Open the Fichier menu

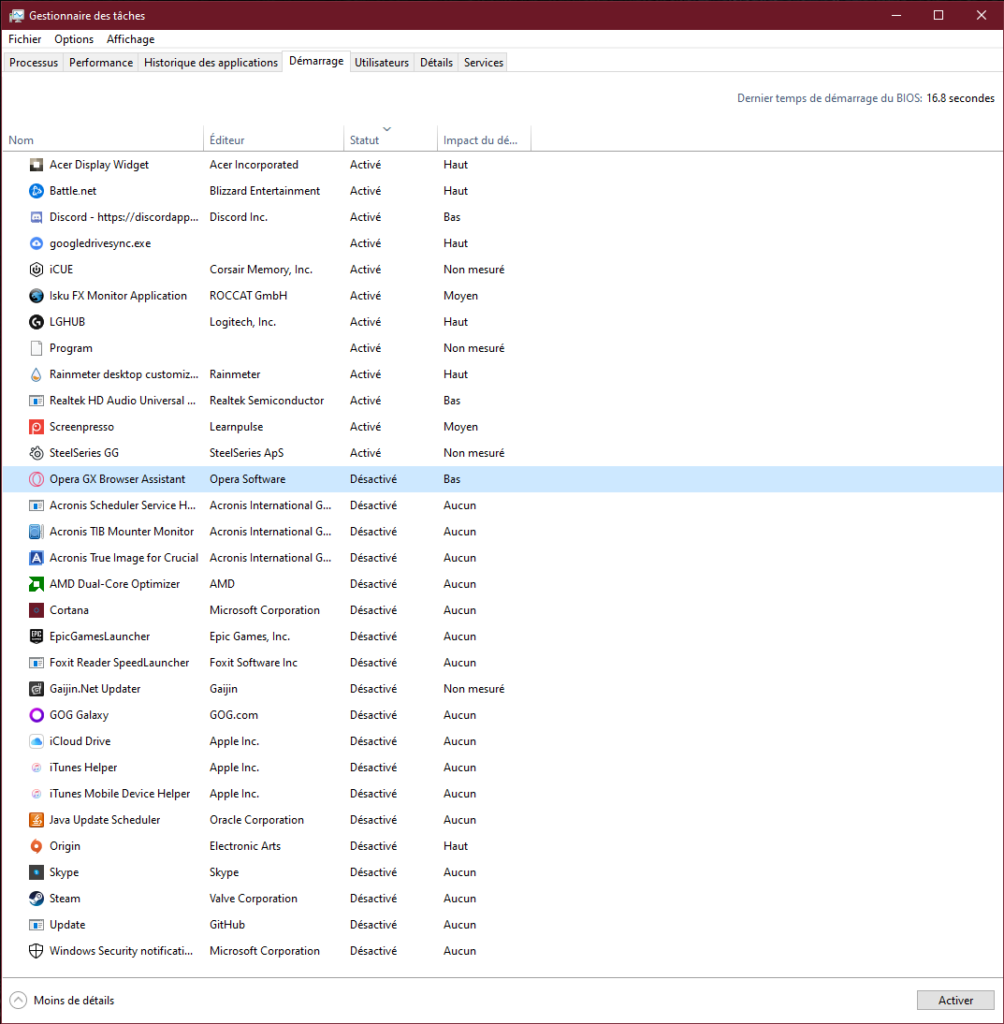pyautogui.click(x=25, y=39)
